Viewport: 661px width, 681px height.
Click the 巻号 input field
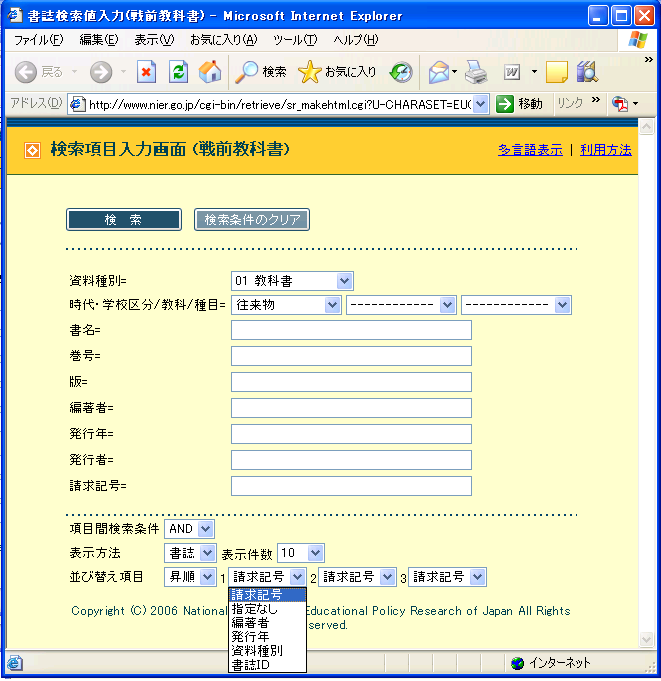[x=351, y=356]
